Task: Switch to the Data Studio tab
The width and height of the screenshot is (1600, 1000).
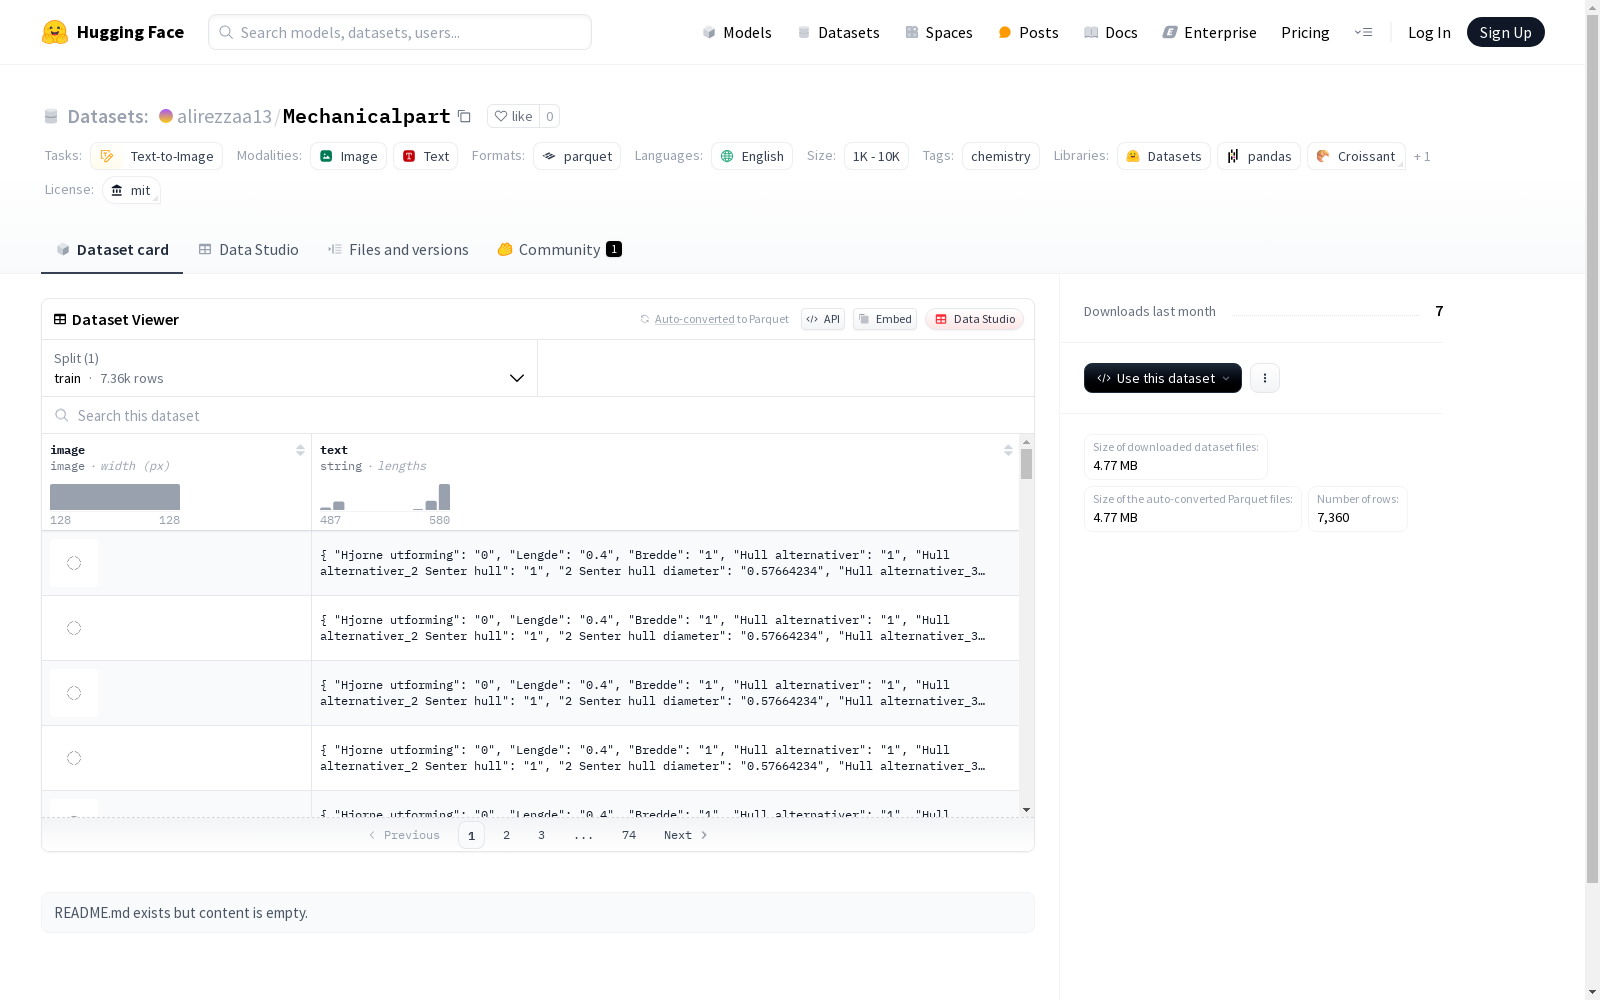Action: point(249,250)
